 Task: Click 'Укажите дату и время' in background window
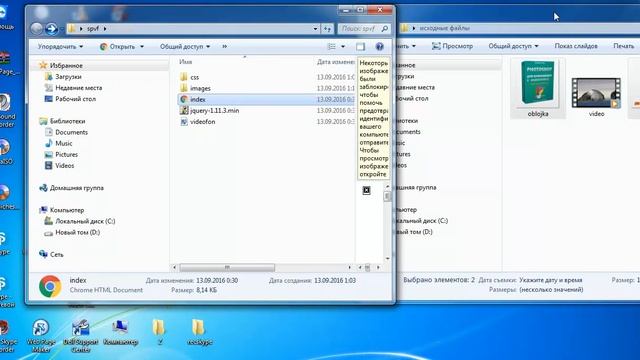(x=551, y=280)
